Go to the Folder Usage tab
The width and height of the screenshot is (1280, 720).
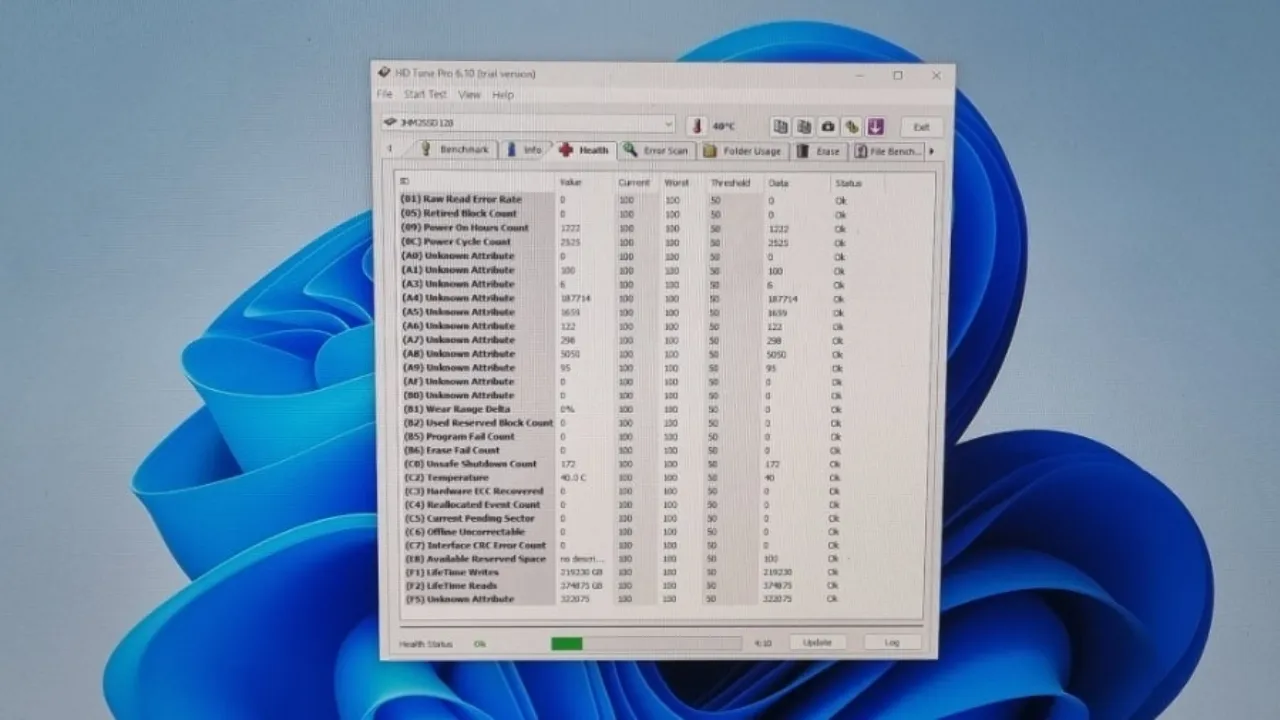pyautogui.click(x=743, y=152)
